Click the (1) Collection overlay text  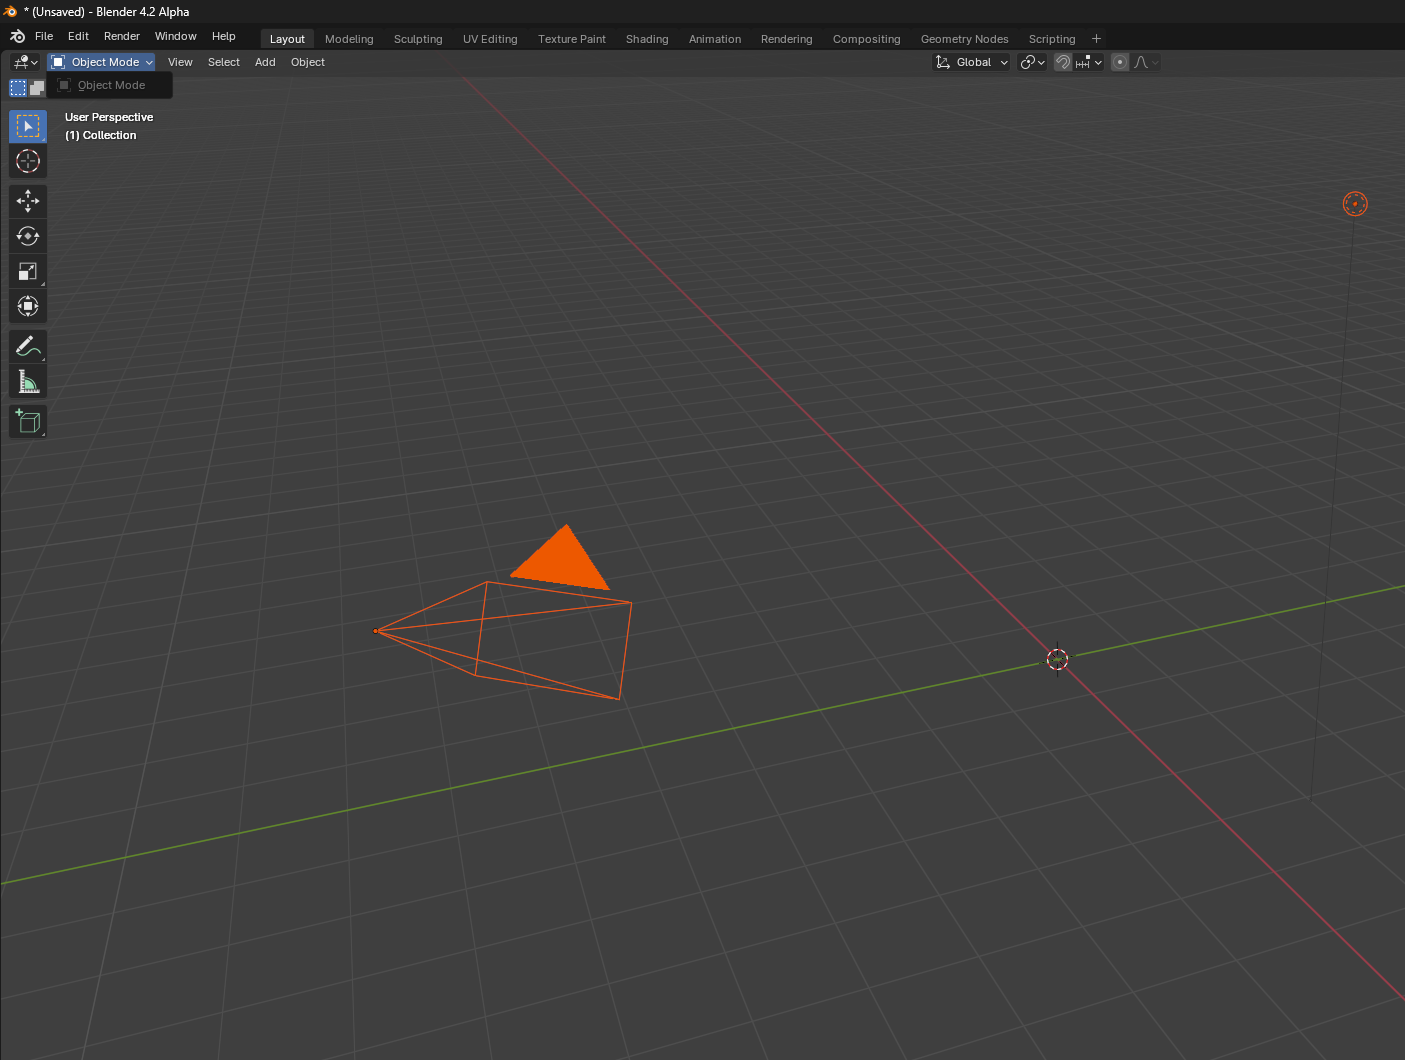click(x=101, y=135)
